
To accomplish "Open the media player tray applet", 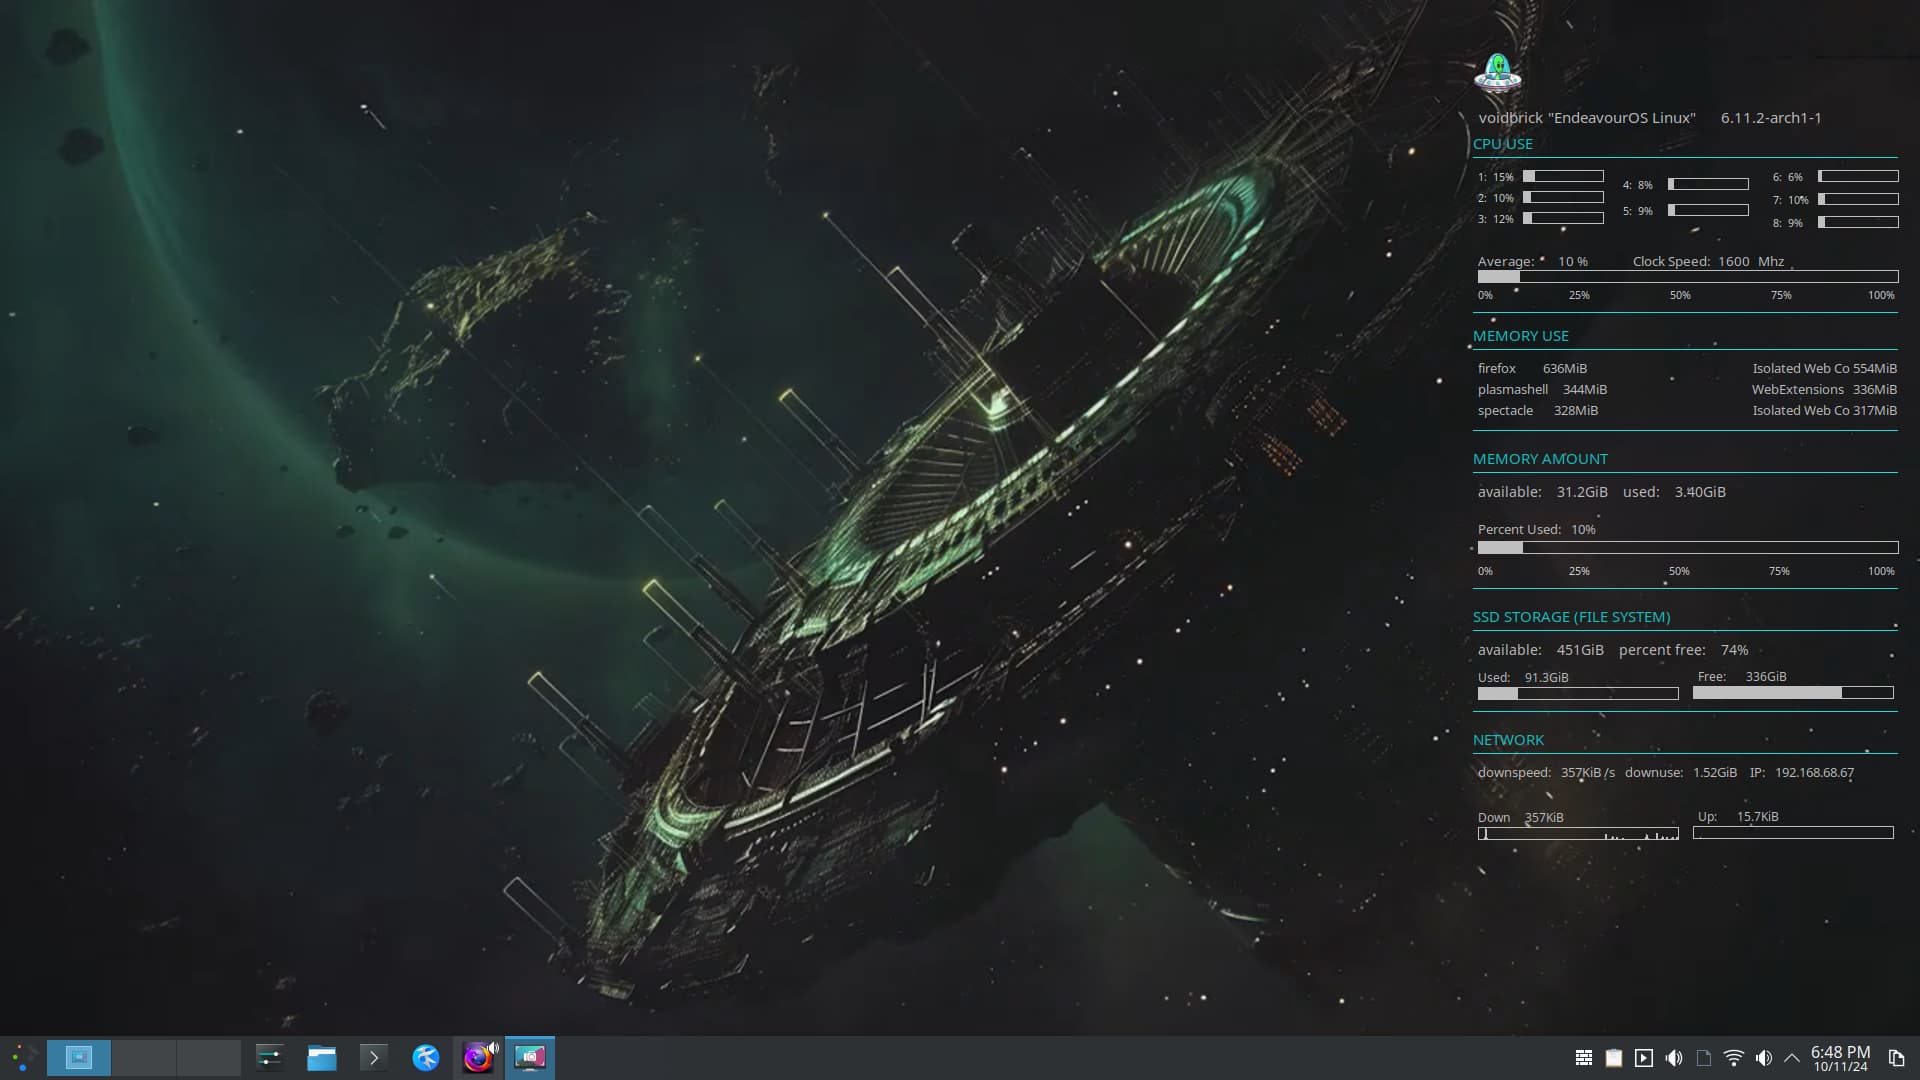I will pos(1644,1058).
